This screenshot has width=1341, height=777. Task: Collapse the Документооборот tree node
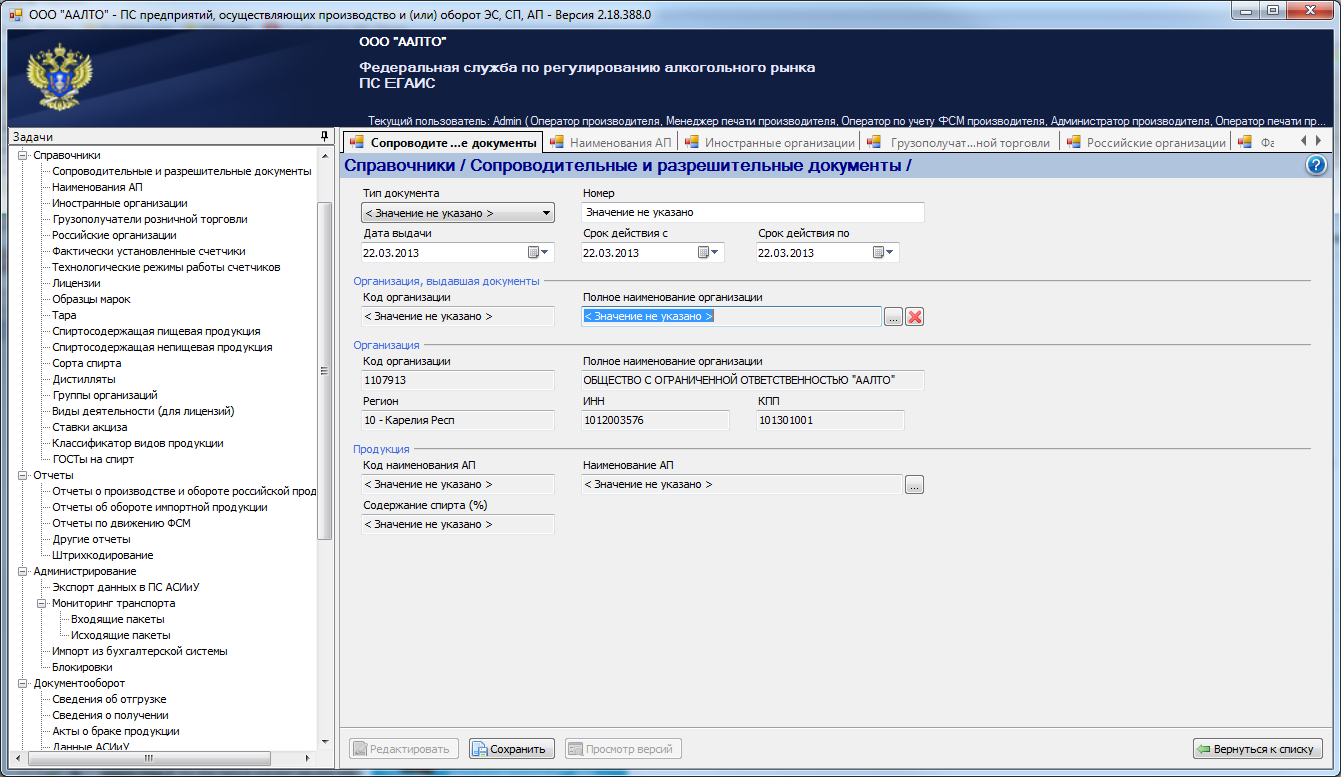tap(24, 683)
